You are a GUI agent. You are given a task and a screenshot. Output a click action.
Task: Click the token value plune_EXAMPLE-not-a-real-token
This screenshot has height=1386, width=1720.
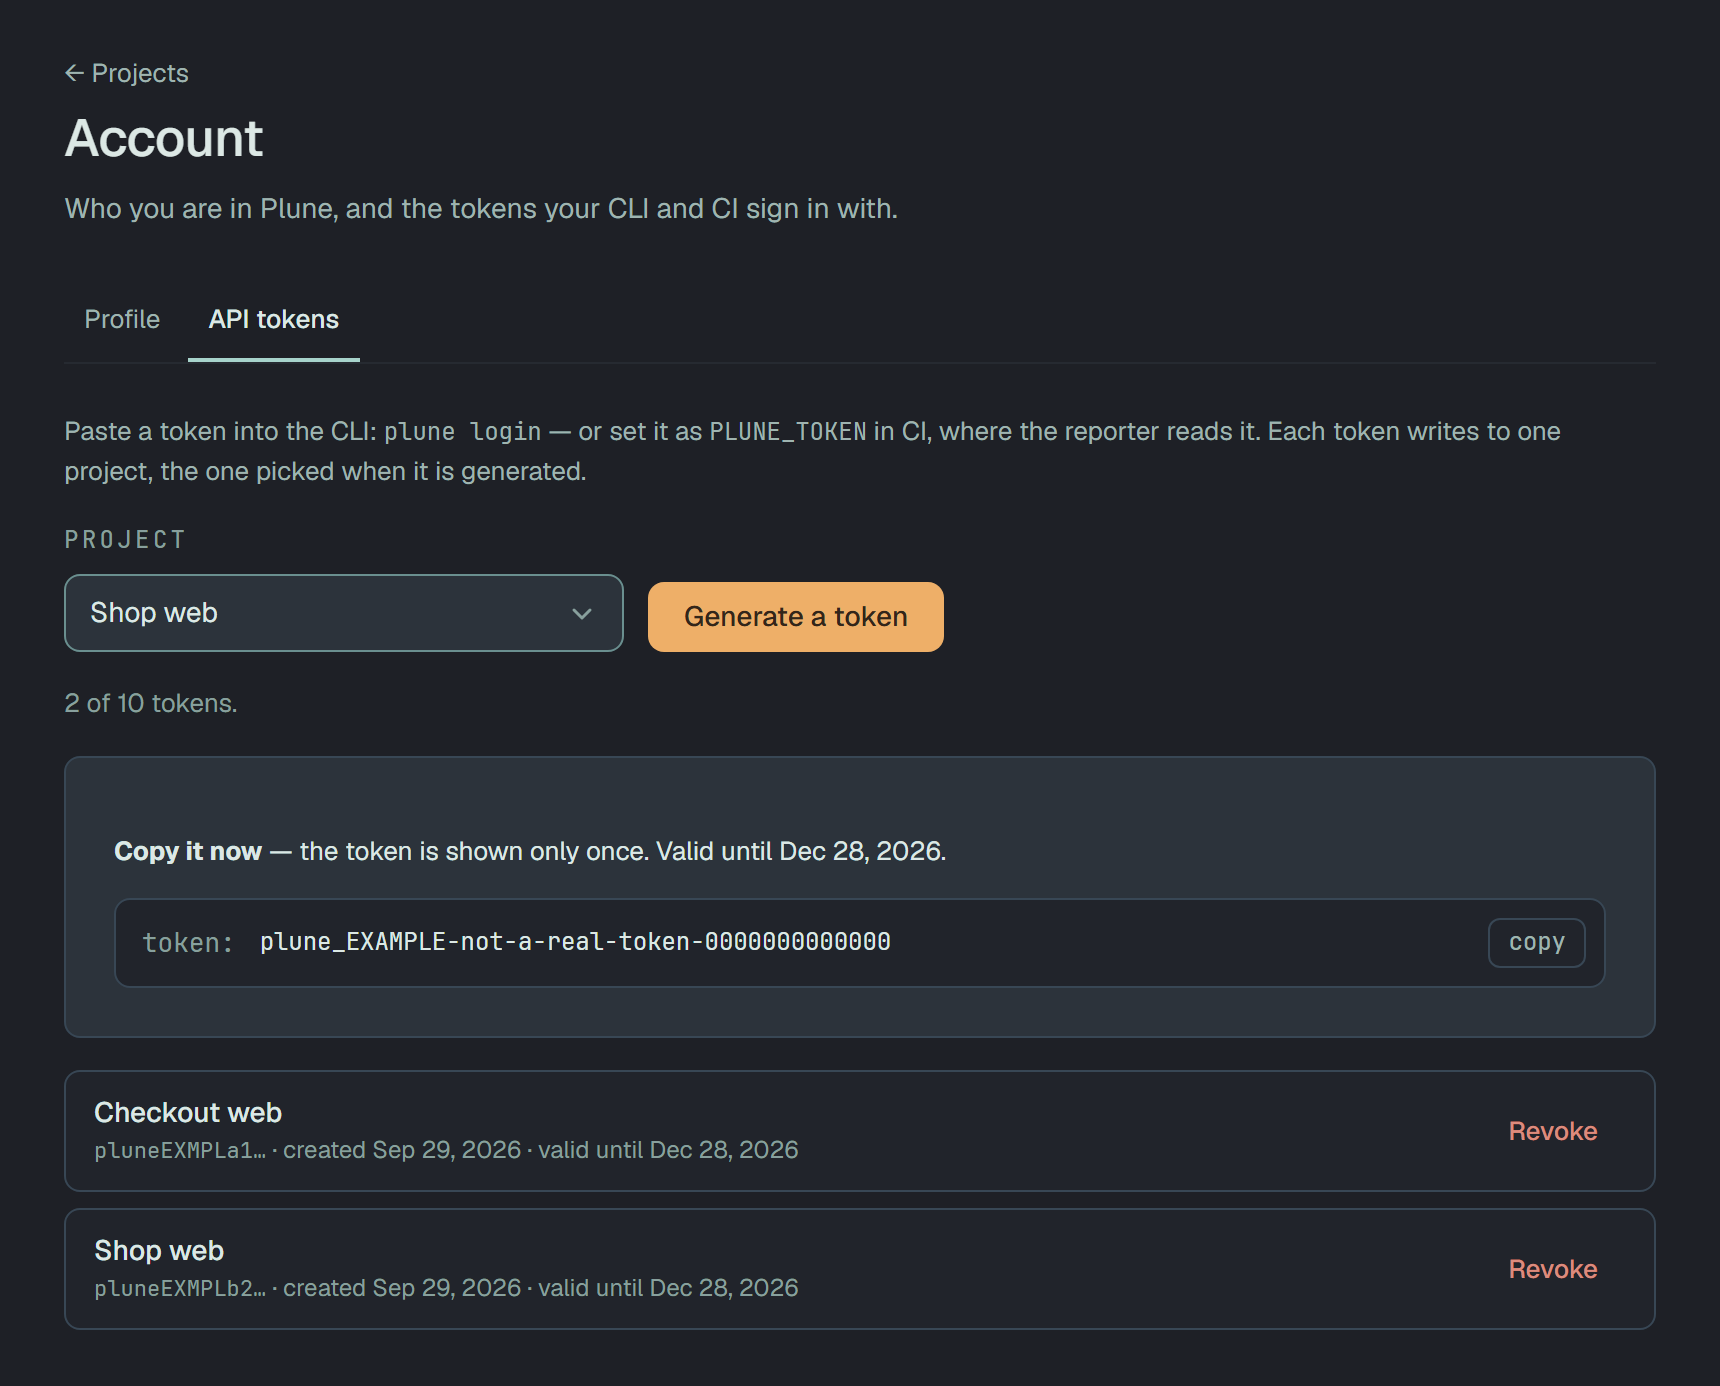[575, 942]
